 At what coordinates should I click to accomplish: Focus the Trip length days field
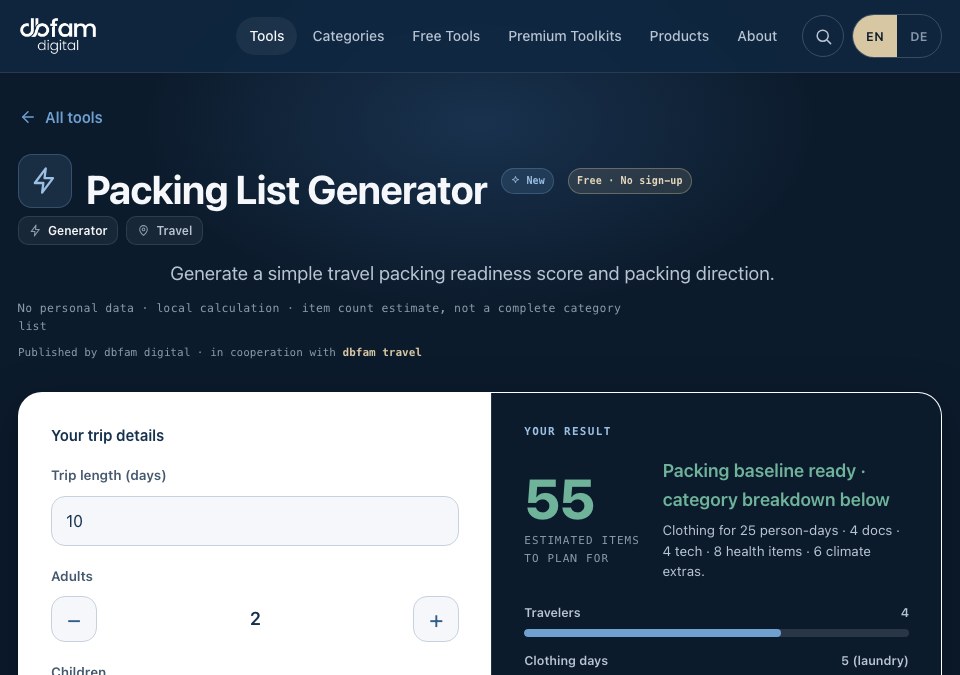[x=255, y=521]
